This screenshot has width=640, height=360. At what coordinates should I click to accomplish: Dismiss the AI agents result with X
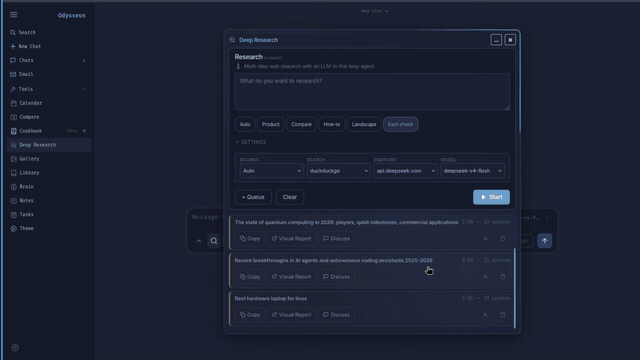[485, 277]
